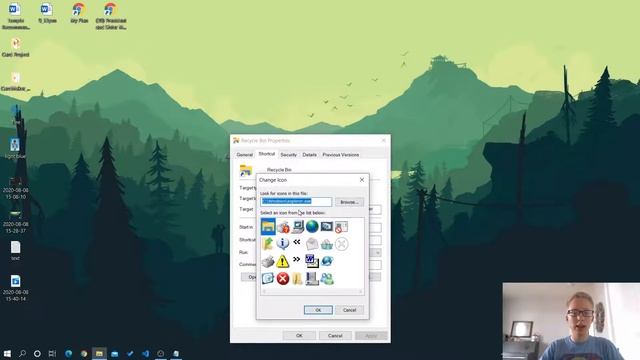Select the faded circle with X icon
Image resolution: width=640 pixels, height=360 pixels.
click(x=341, y=244)
